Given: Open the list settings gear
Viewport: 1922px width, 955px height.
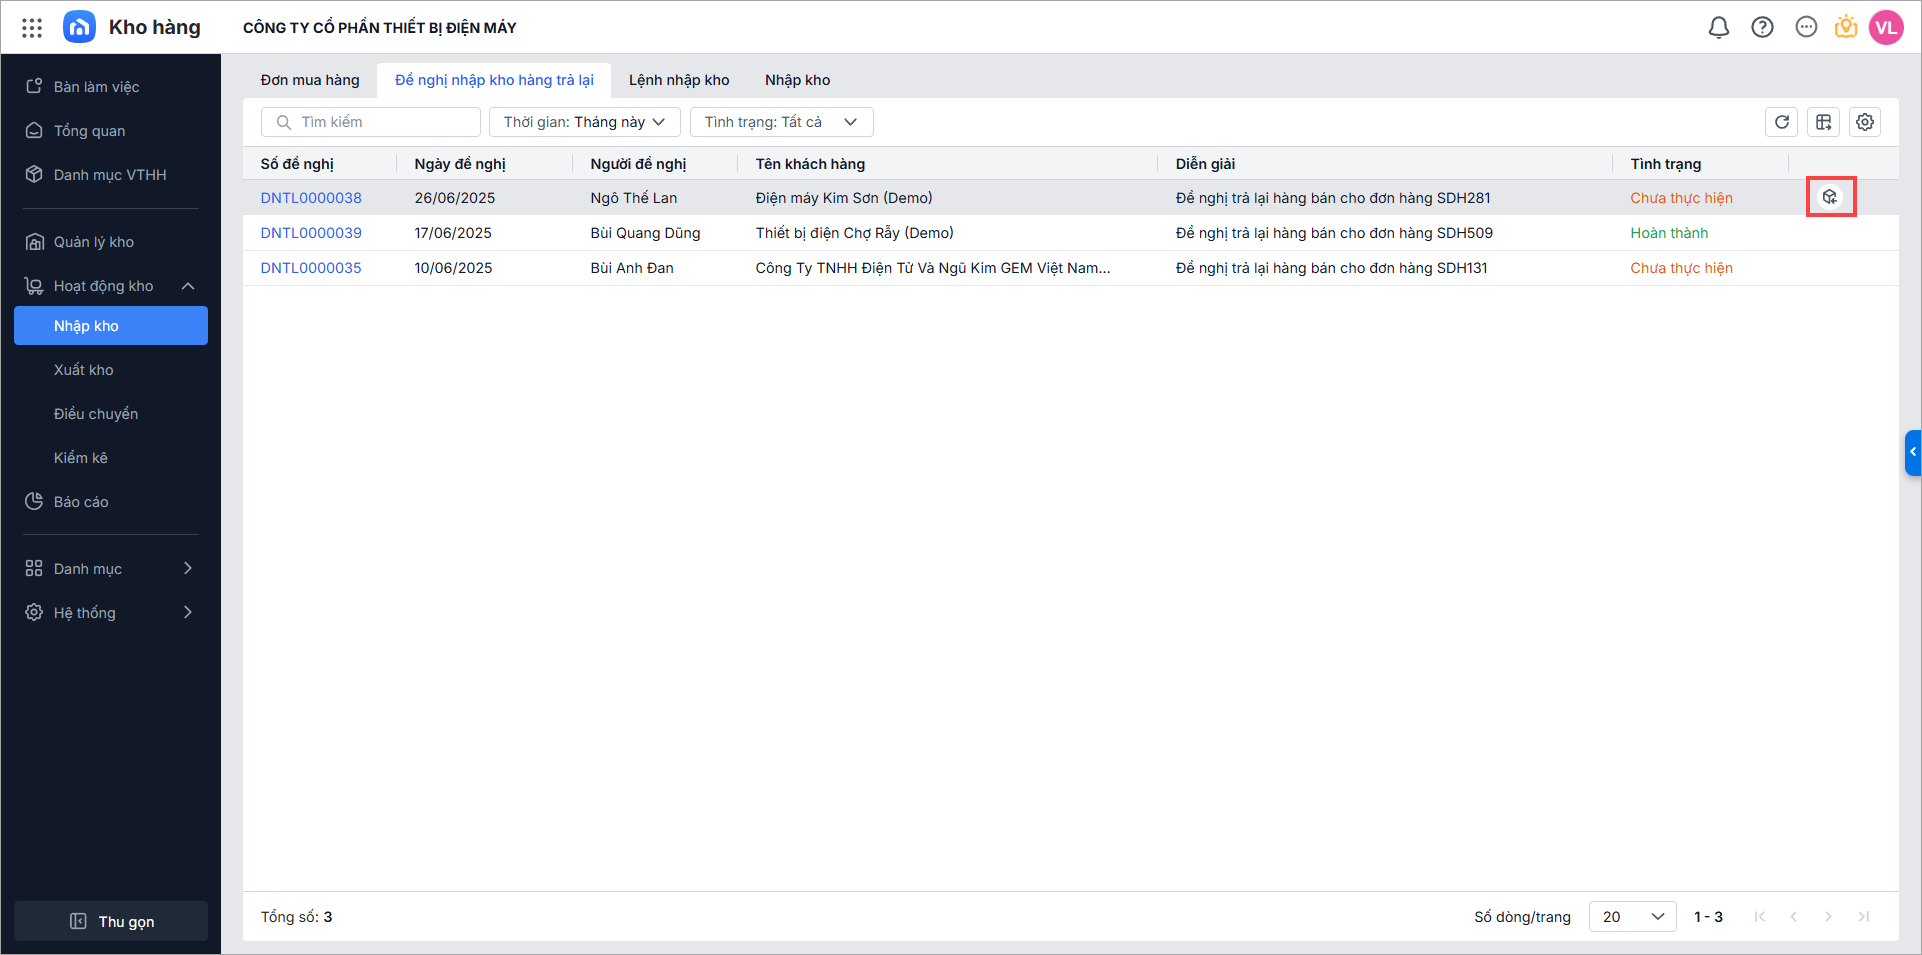Looking at the screenshot, I should 1865,122.
